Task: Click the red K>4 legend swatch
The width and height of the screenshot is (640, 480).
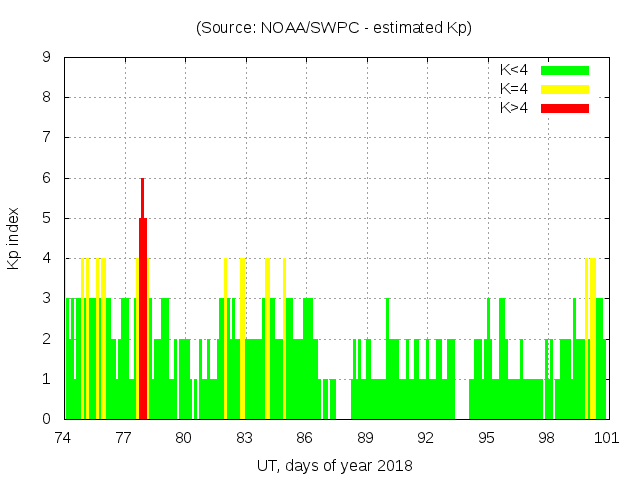Action: pyautogui.click(x=565, y=107)
